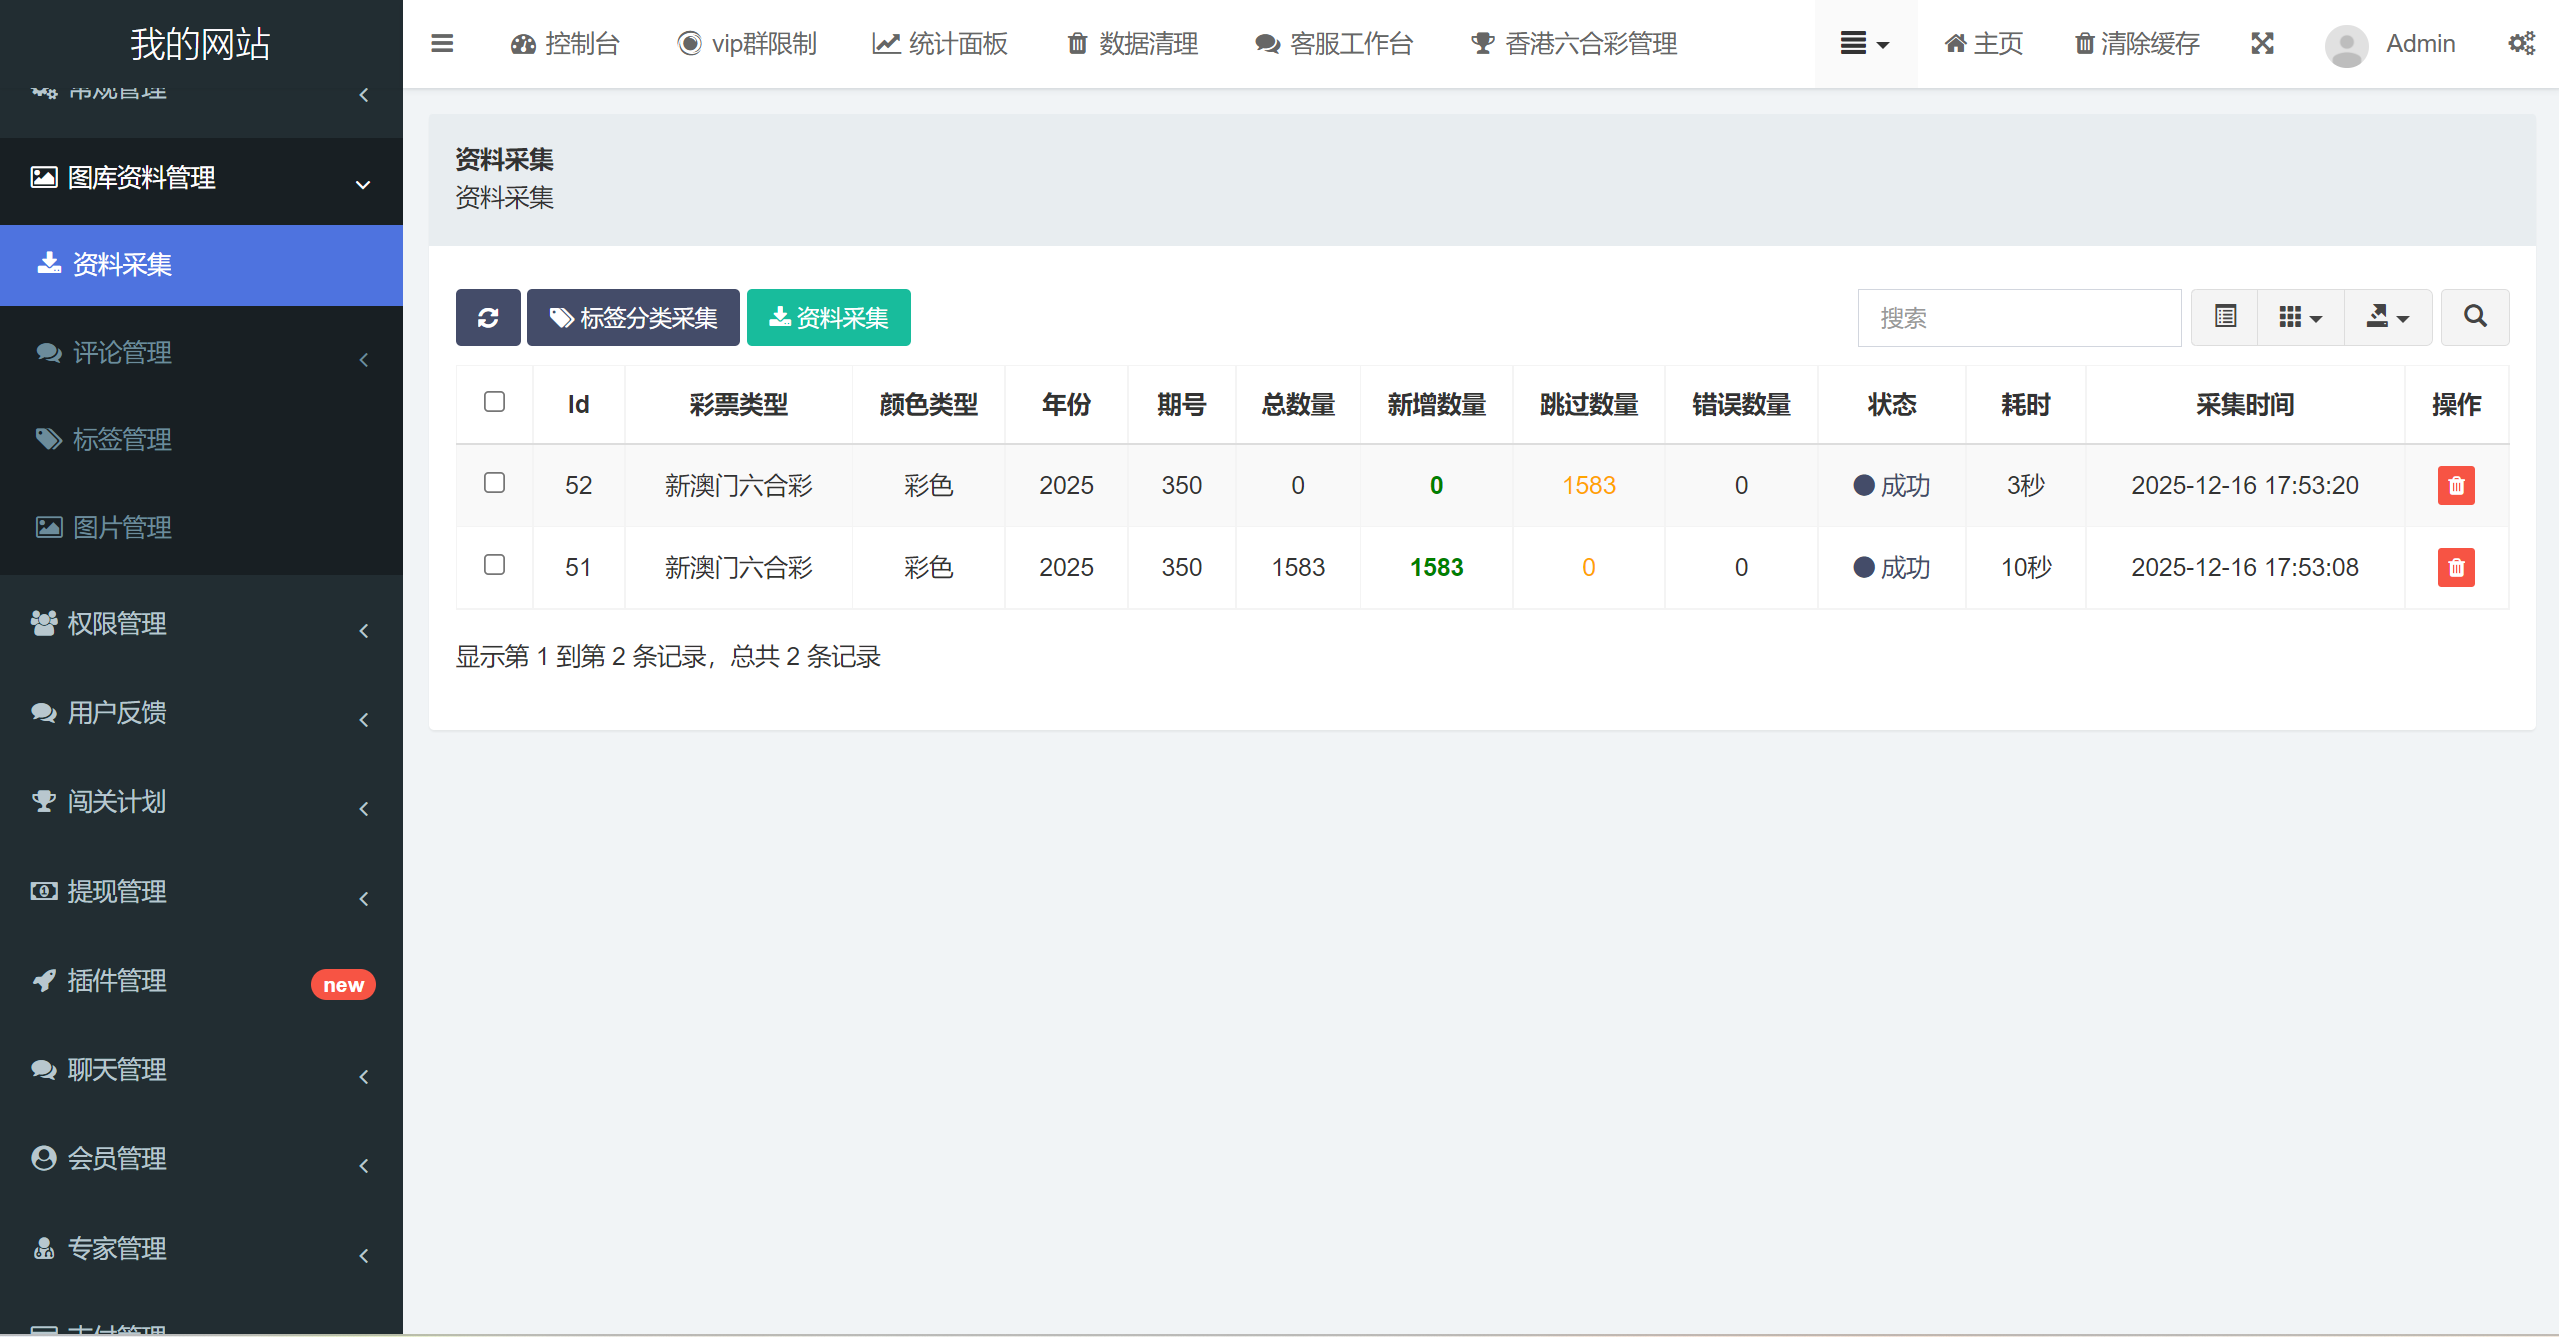Expand the 权限管理 sidebar menu
Screen dimensions: 2559x1337
[x=200, y=624]
